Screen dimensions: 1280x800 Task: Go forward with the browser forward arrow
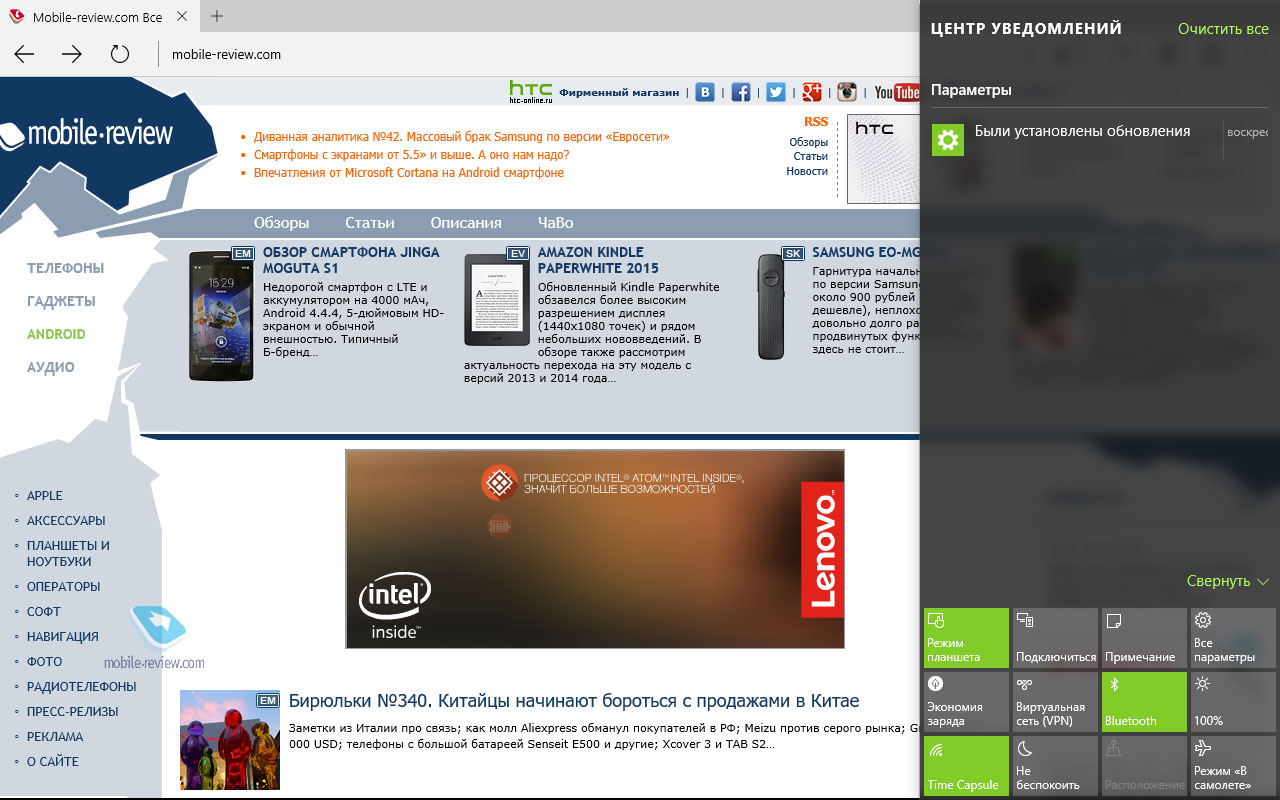point(72,55)
